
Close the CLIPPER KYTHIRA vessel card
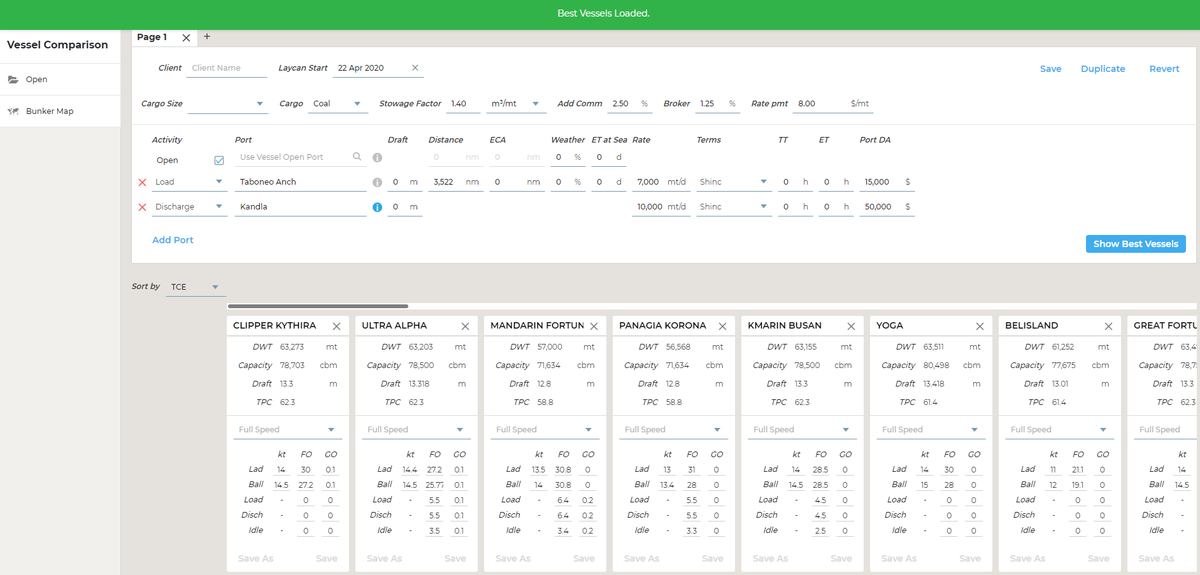coord(337,326)
